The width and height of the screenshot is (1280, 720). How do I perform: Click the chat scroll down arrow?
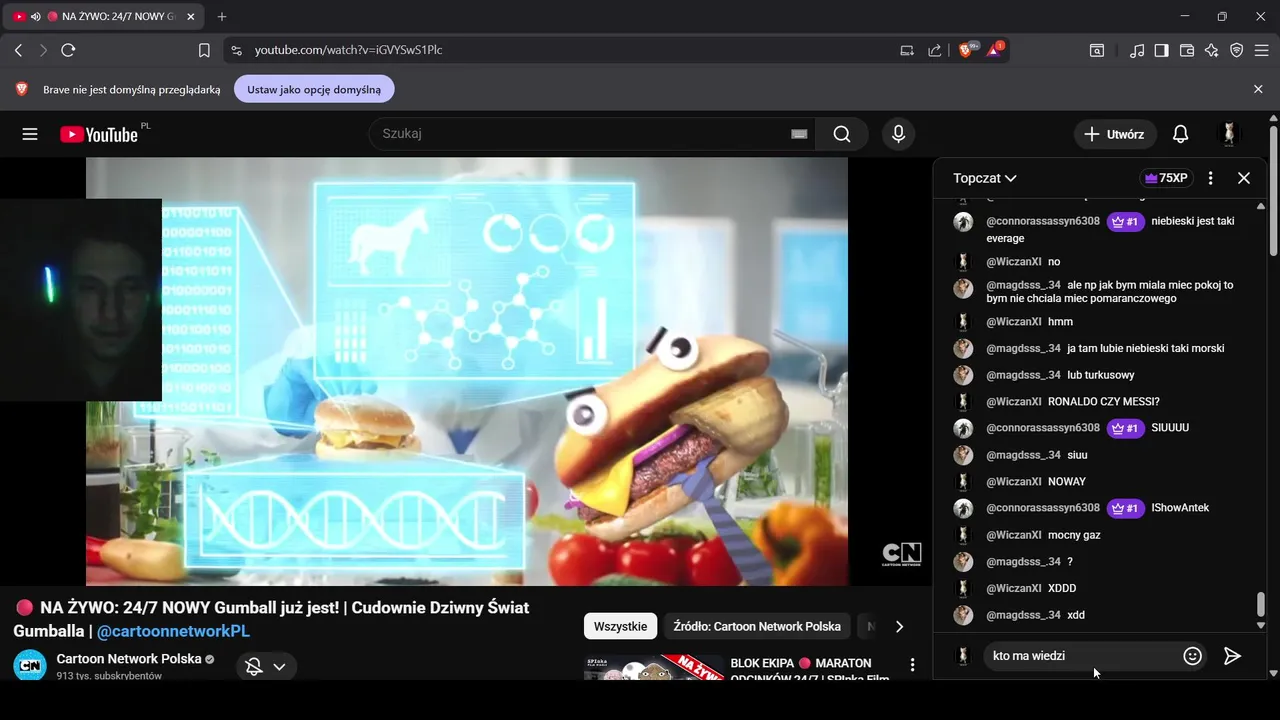(1260, 625)
